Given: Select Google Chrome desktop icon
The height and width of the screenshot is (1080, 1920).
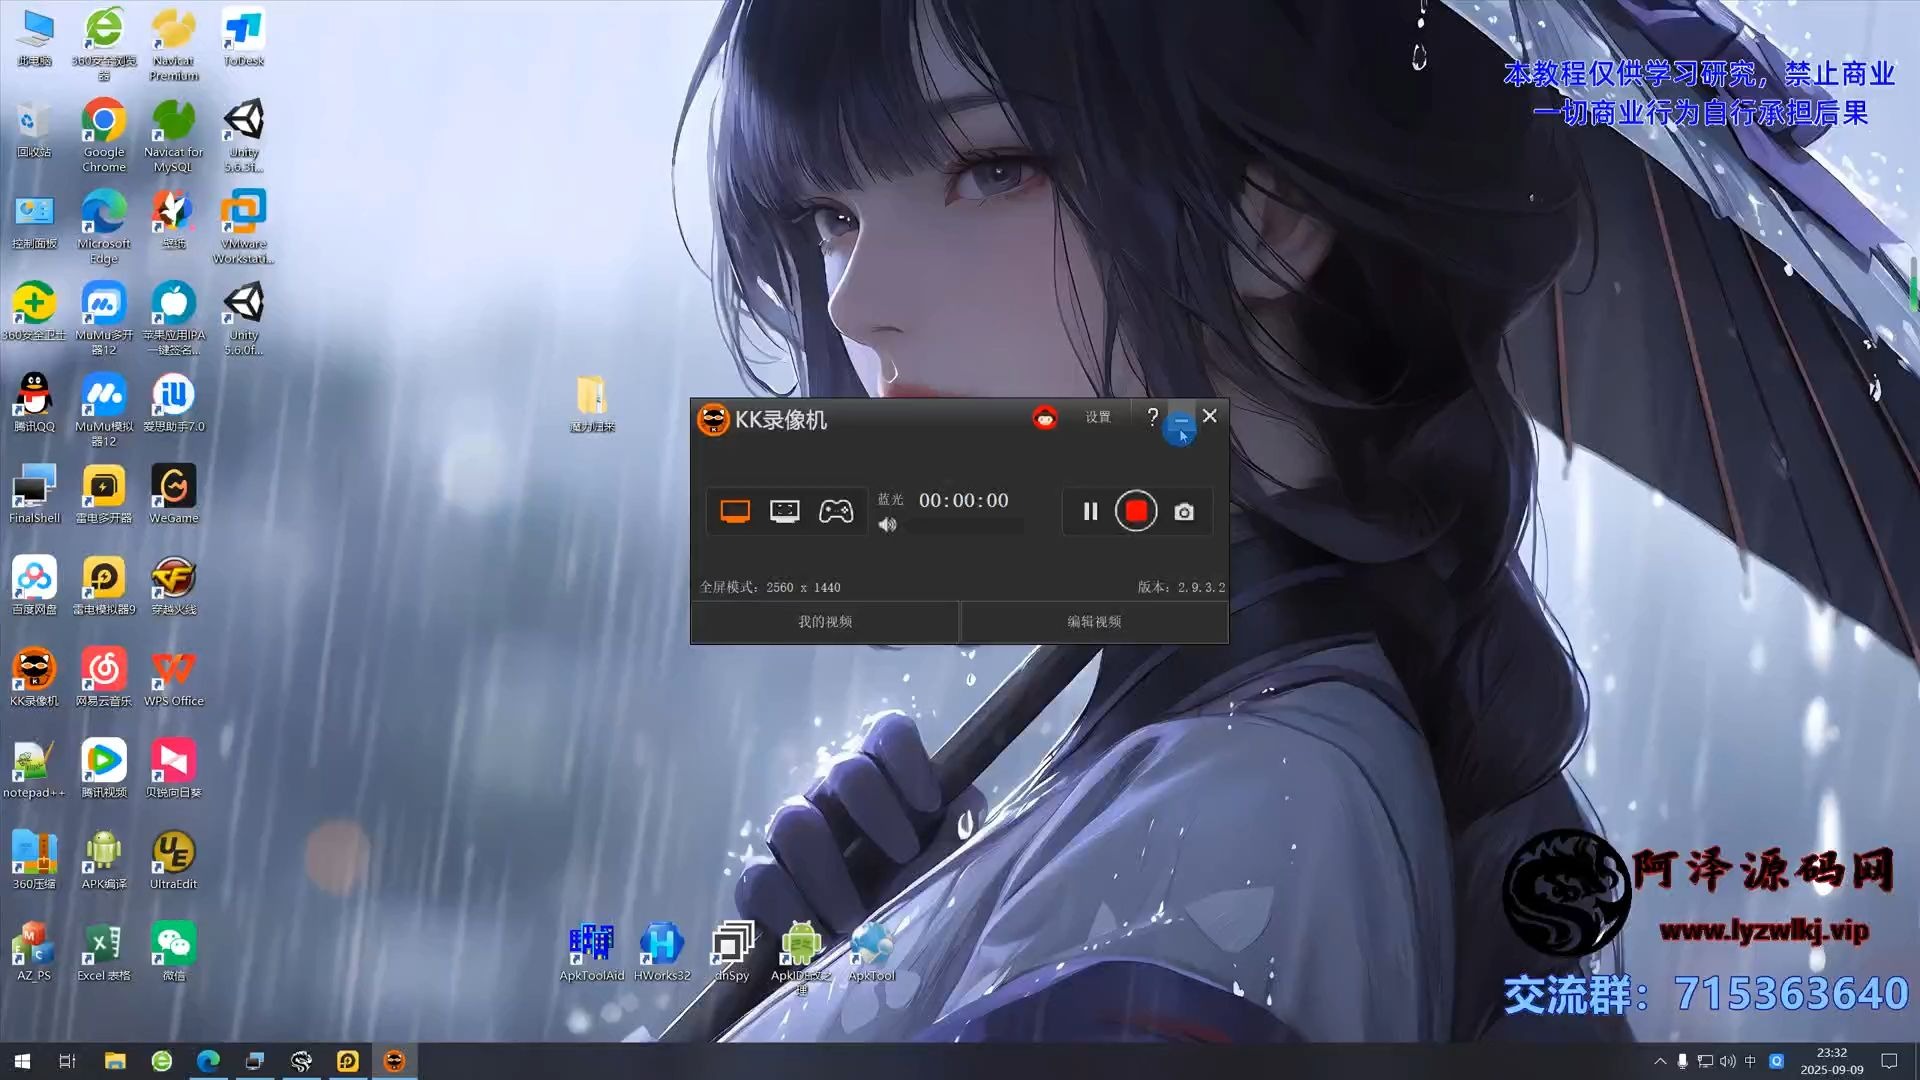Looking at the screenshot, I should (x=104, y=135).
